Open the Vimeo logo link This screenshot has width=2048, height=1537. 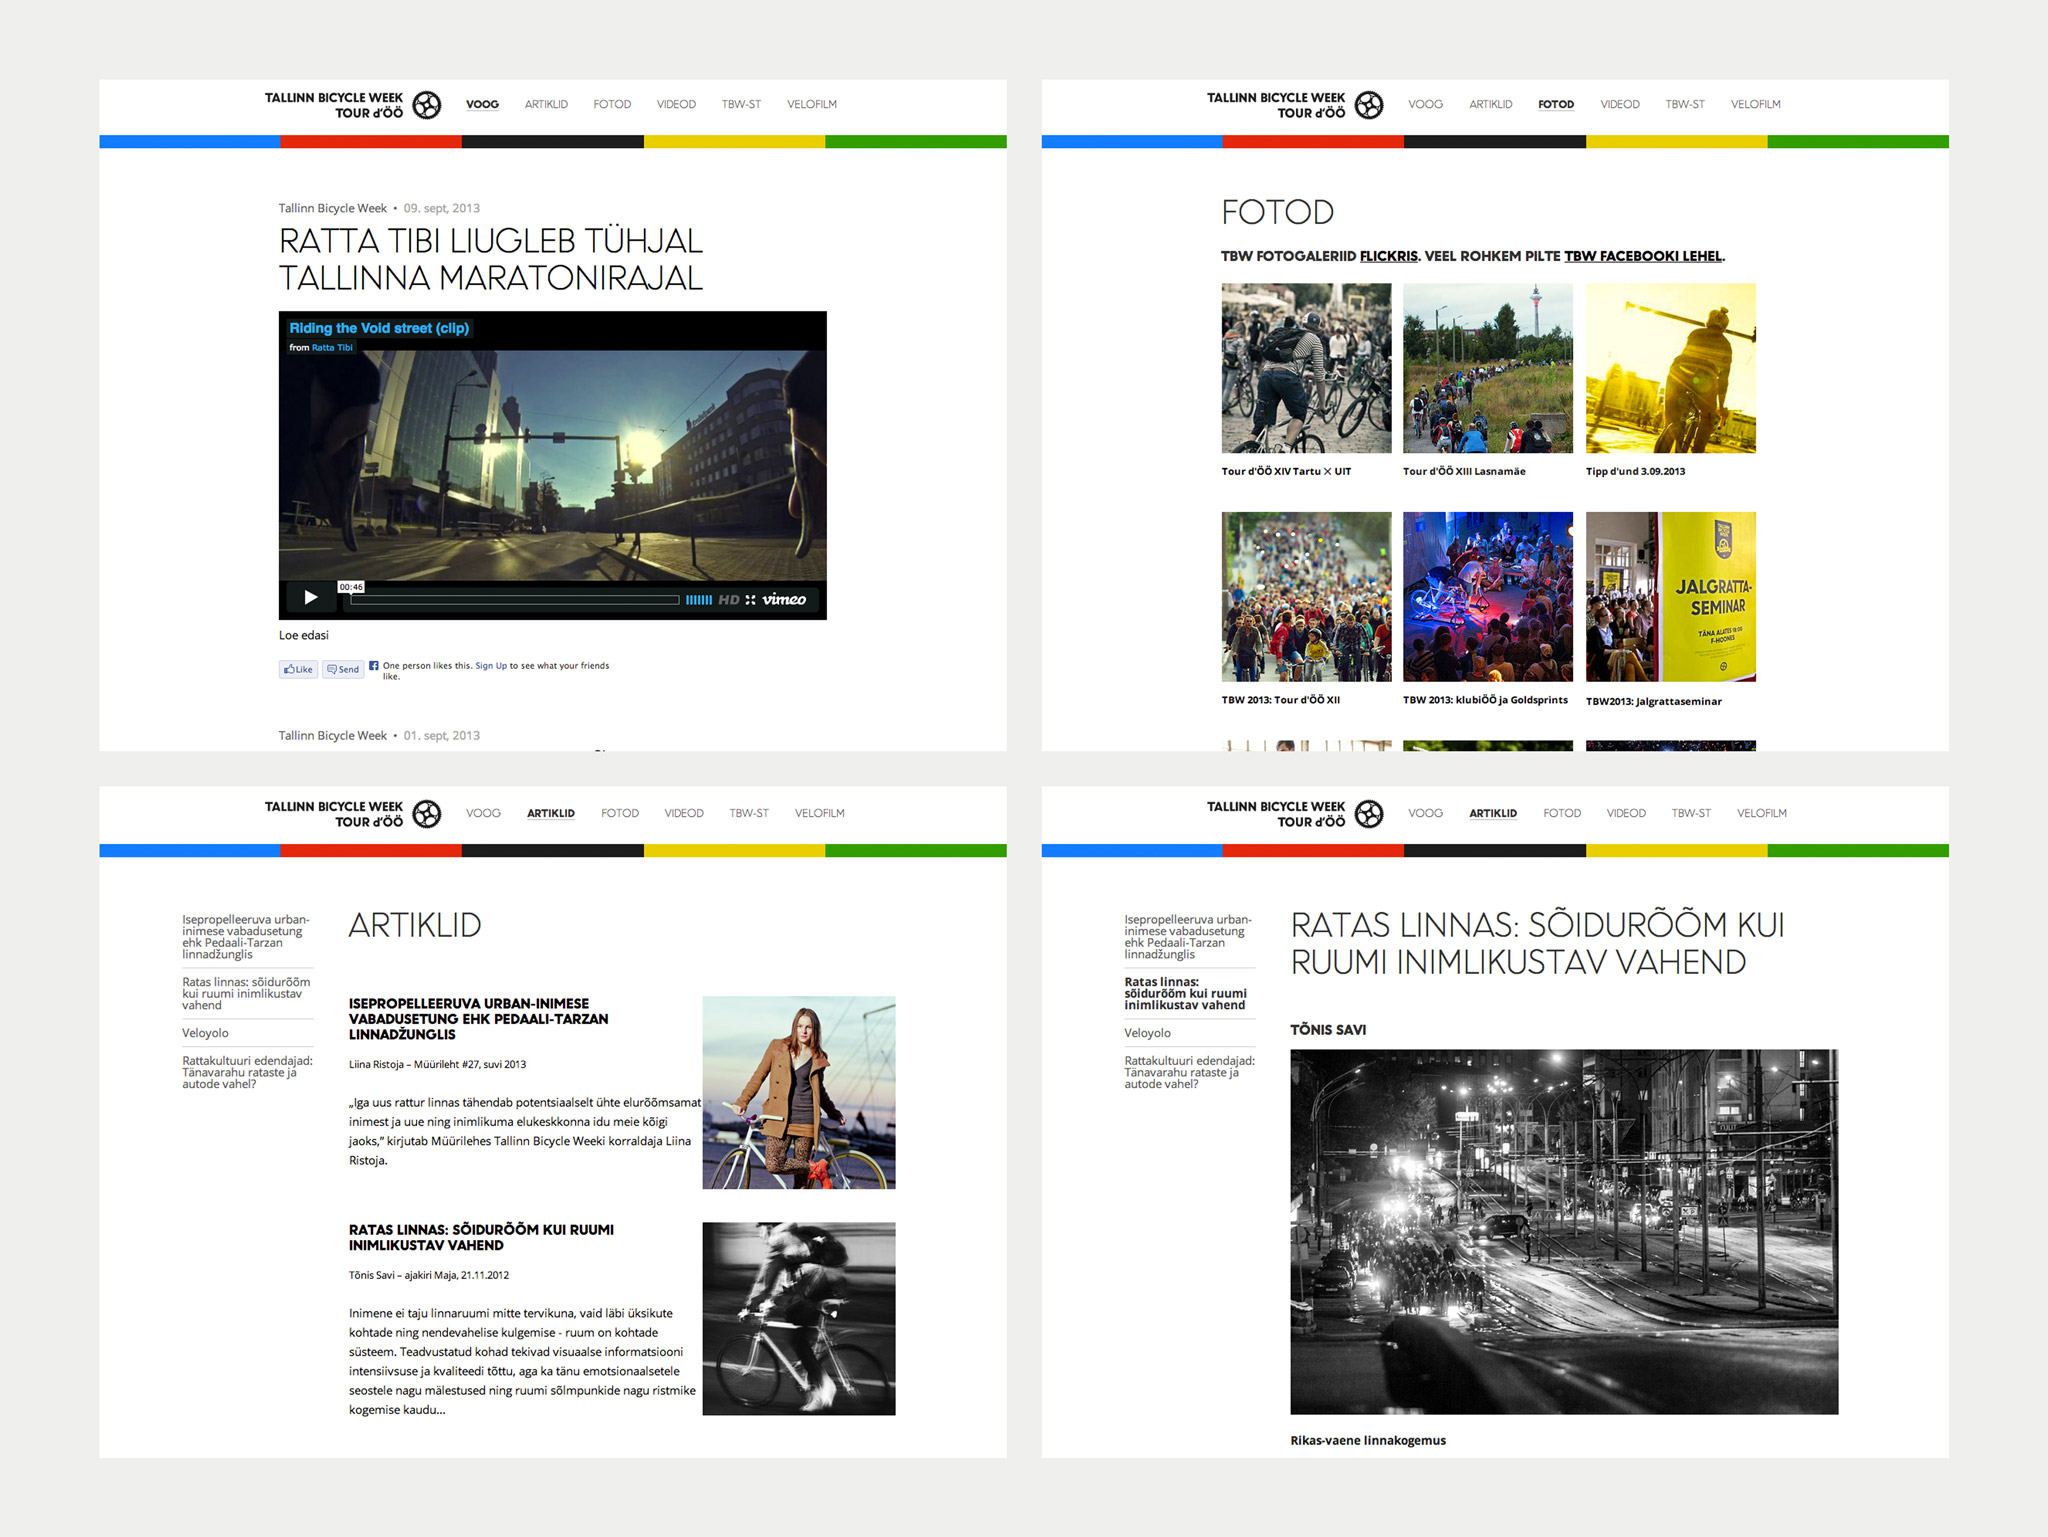(x=784, y=599)
